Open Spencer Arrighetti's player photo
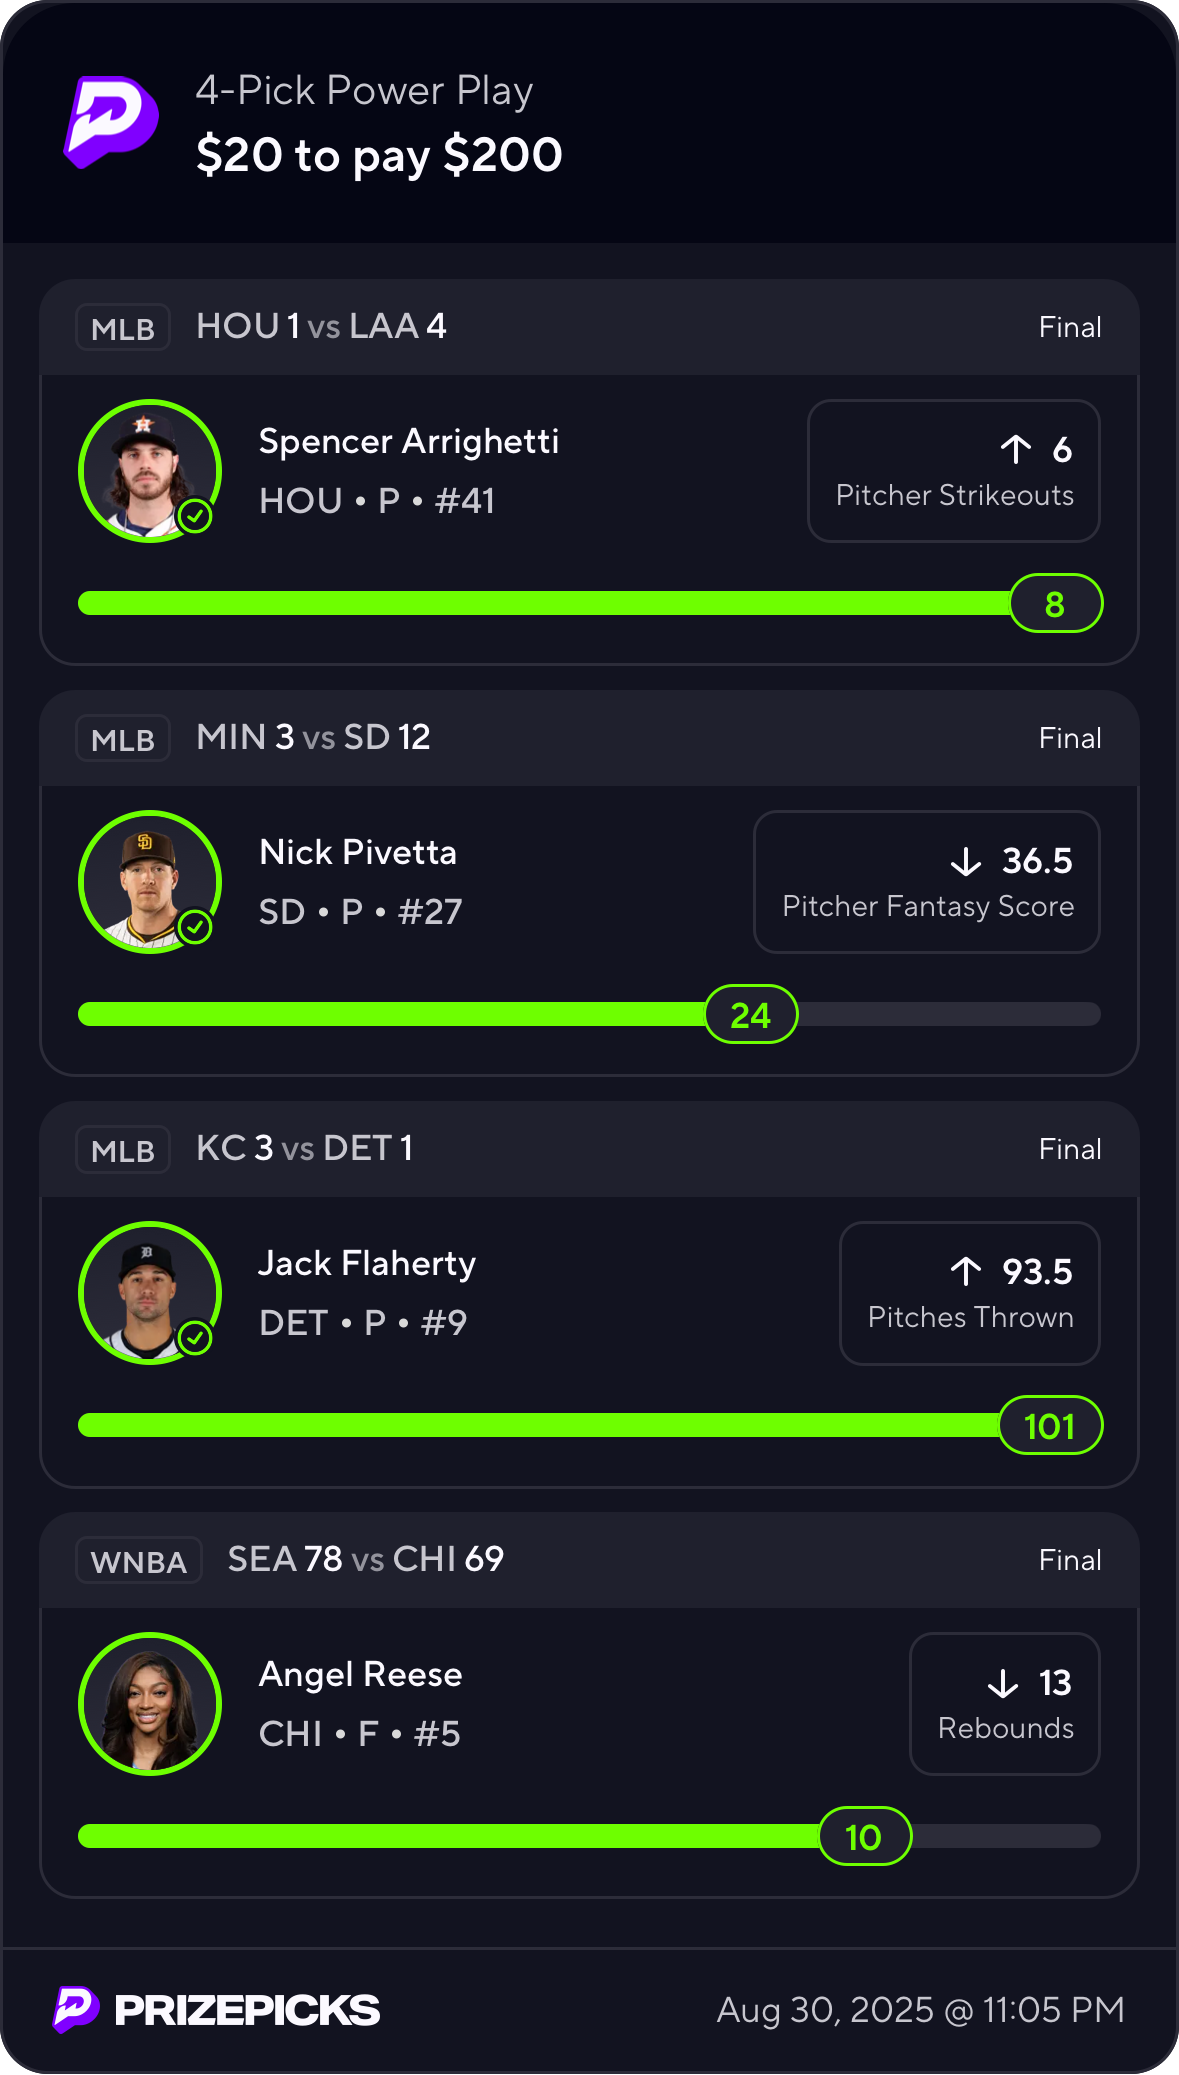Viewport: 1179px width, 2075px height. point(149,471)
